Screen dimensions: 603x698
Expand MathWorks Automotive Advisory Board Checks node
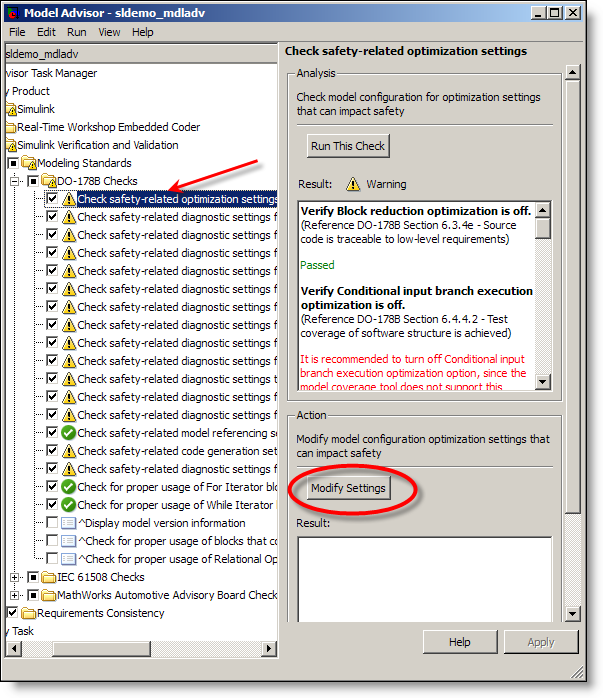(15, 595)
